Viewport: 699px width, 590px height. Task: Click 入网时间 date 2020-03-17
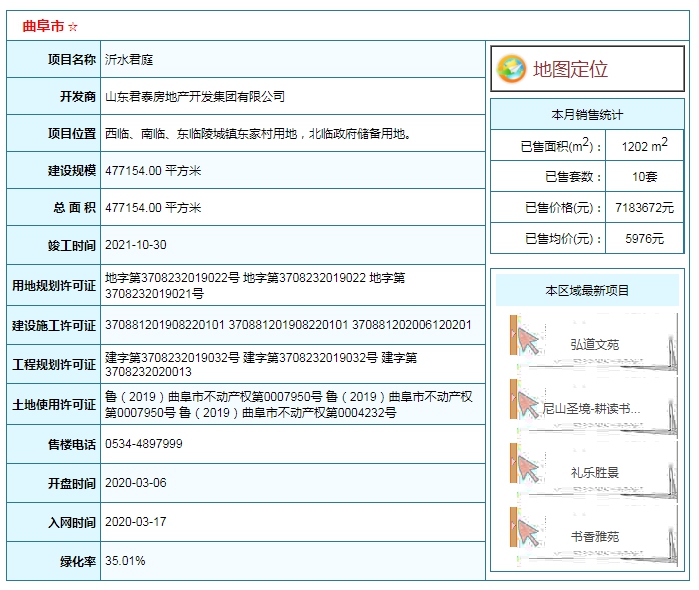136,522
